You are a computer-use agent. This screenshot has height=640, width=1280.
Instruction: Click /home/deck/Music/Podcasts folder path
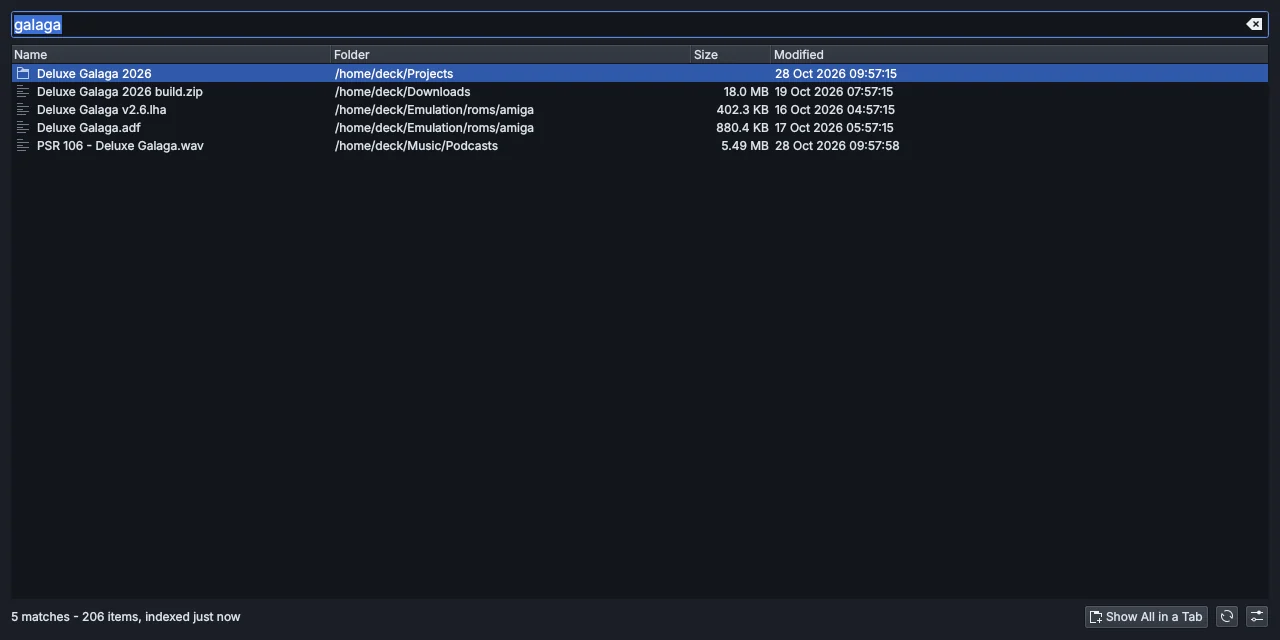click(416, 145)
